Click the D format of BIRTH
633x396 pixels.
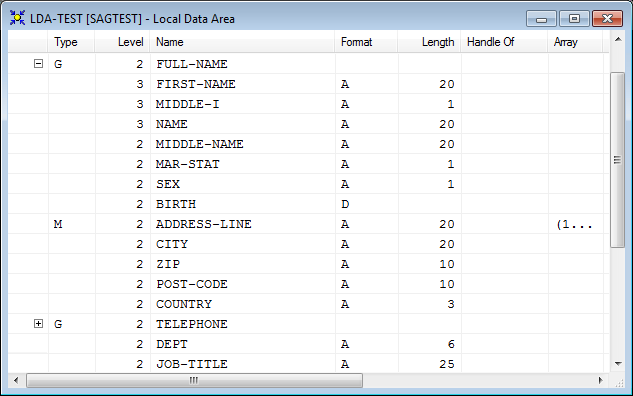(x=345, y=204)
